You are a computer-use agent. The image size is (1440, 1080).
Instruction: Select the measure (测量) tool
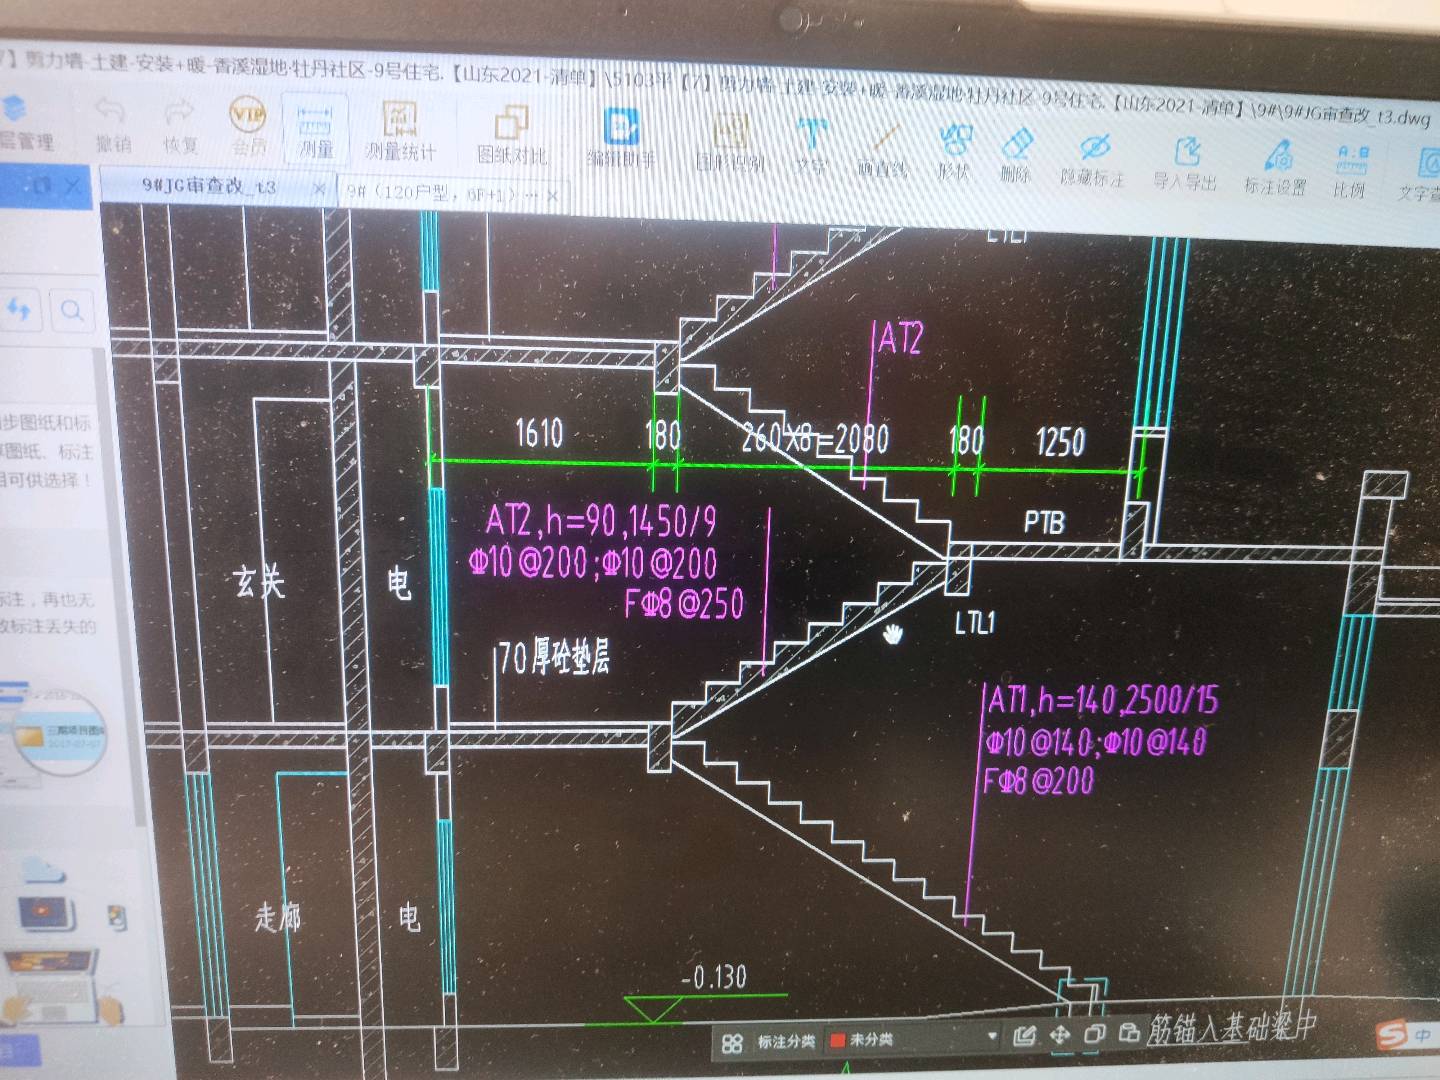point(315,130)
